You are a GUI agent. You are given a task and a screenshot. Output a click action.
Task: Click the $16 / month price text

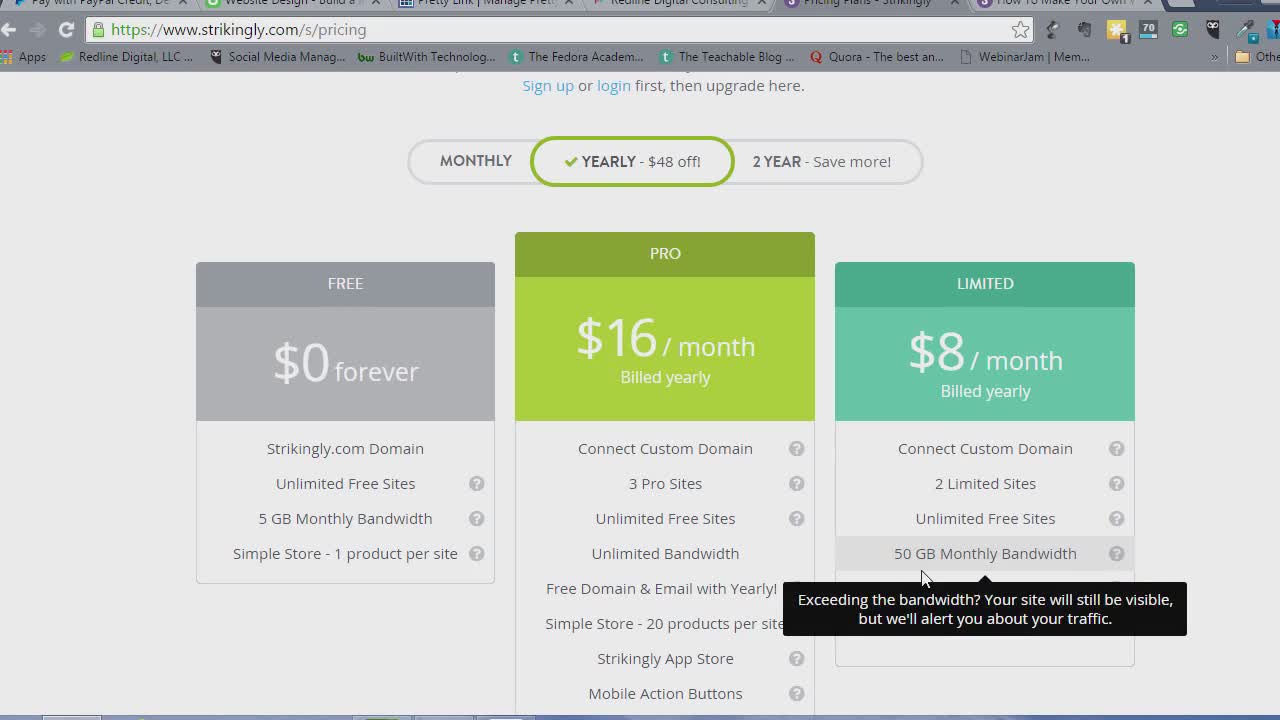(665, 339)
